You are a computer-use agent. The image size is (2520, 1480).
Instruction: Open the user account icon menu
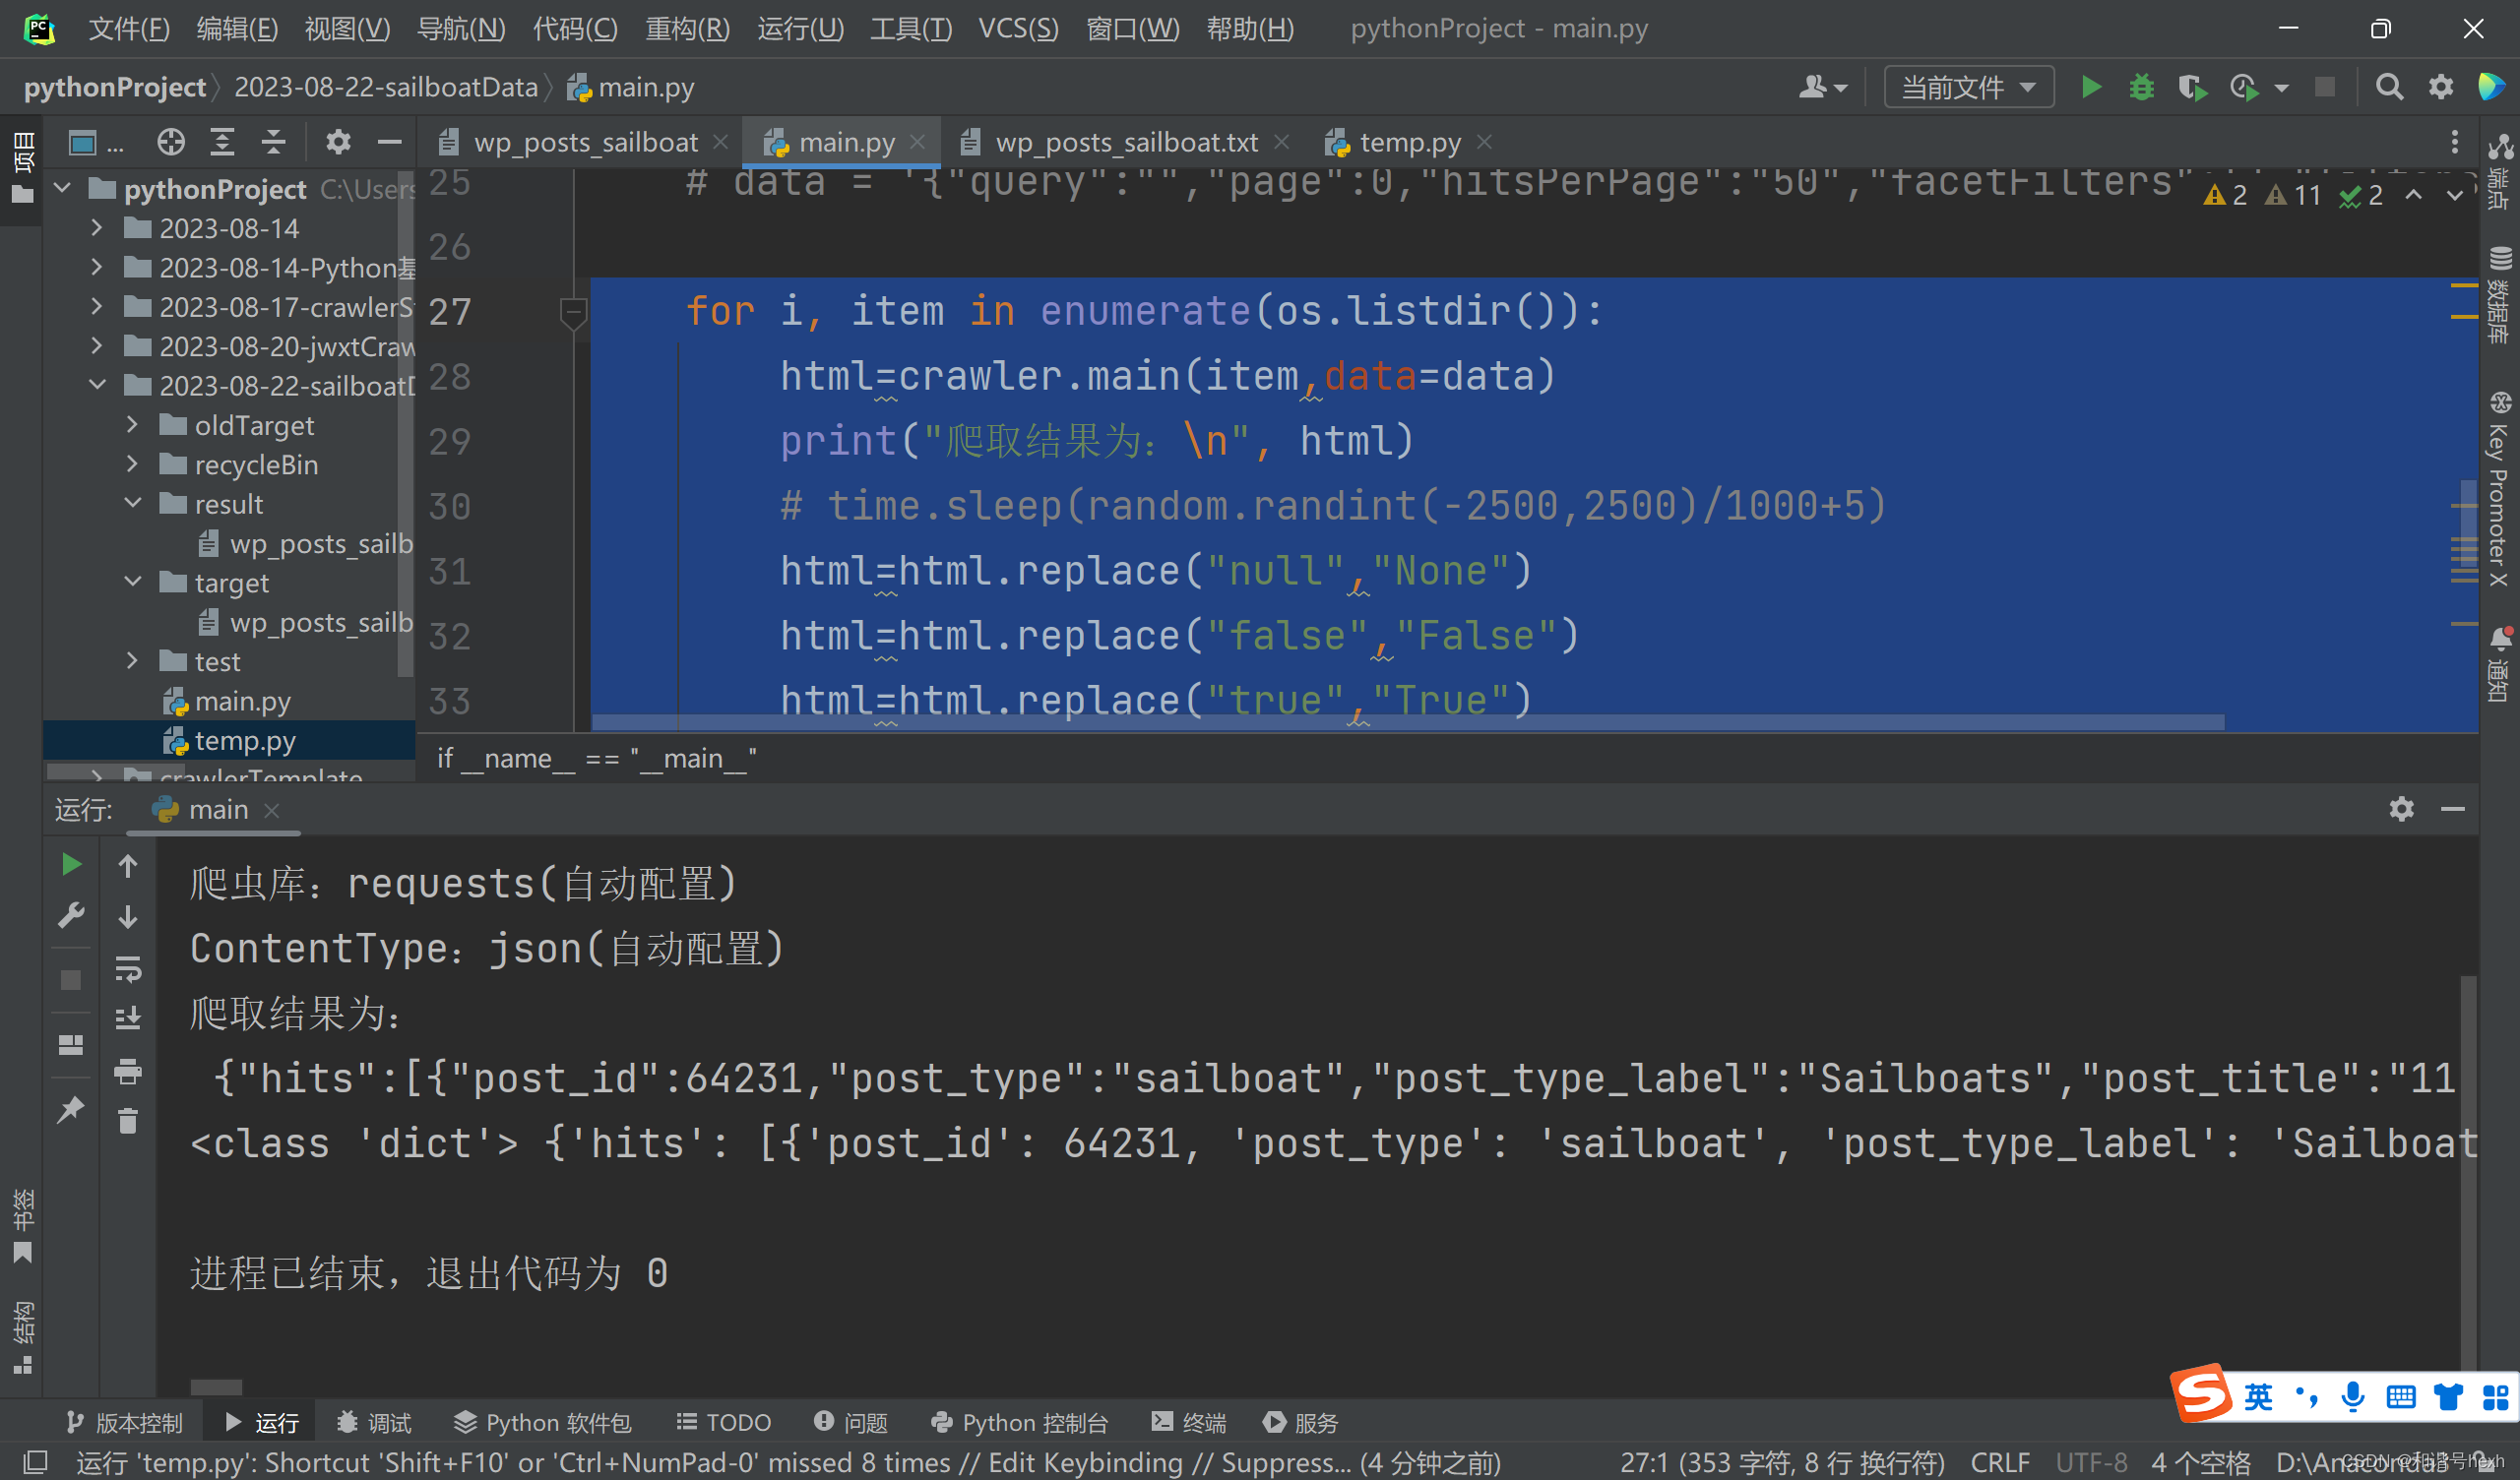1822,87
